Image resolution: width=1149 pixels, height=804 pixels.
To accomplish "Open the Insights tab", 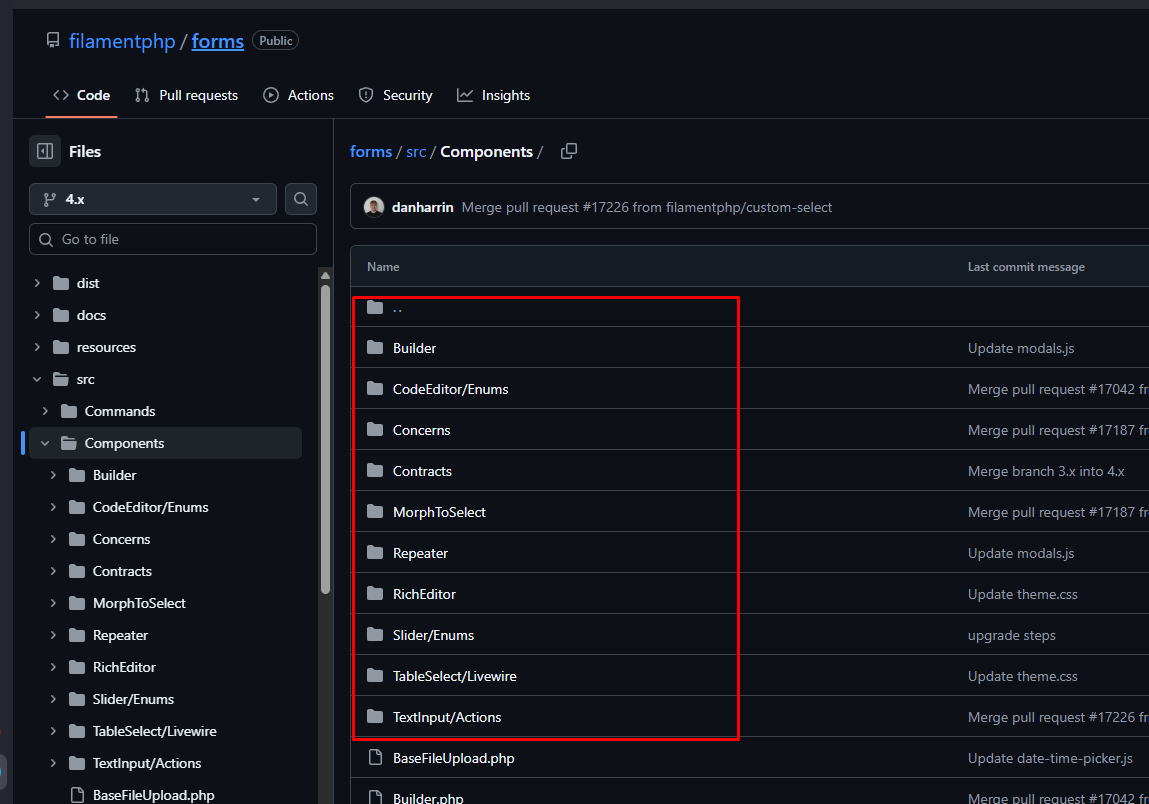I will (493, 95).
